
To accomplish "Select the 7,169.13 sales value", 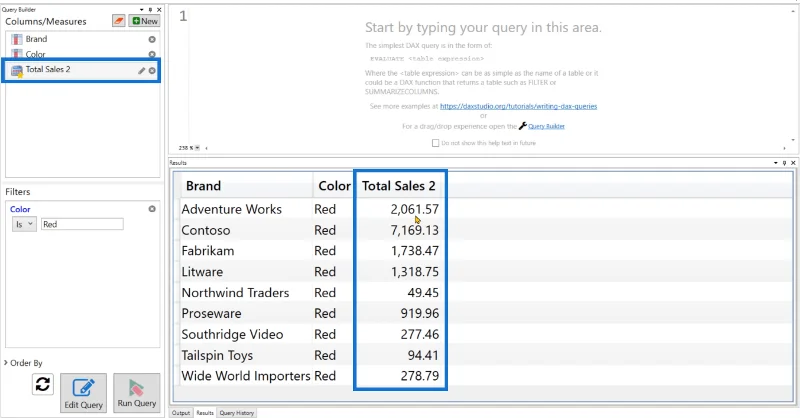I will 415,230.
